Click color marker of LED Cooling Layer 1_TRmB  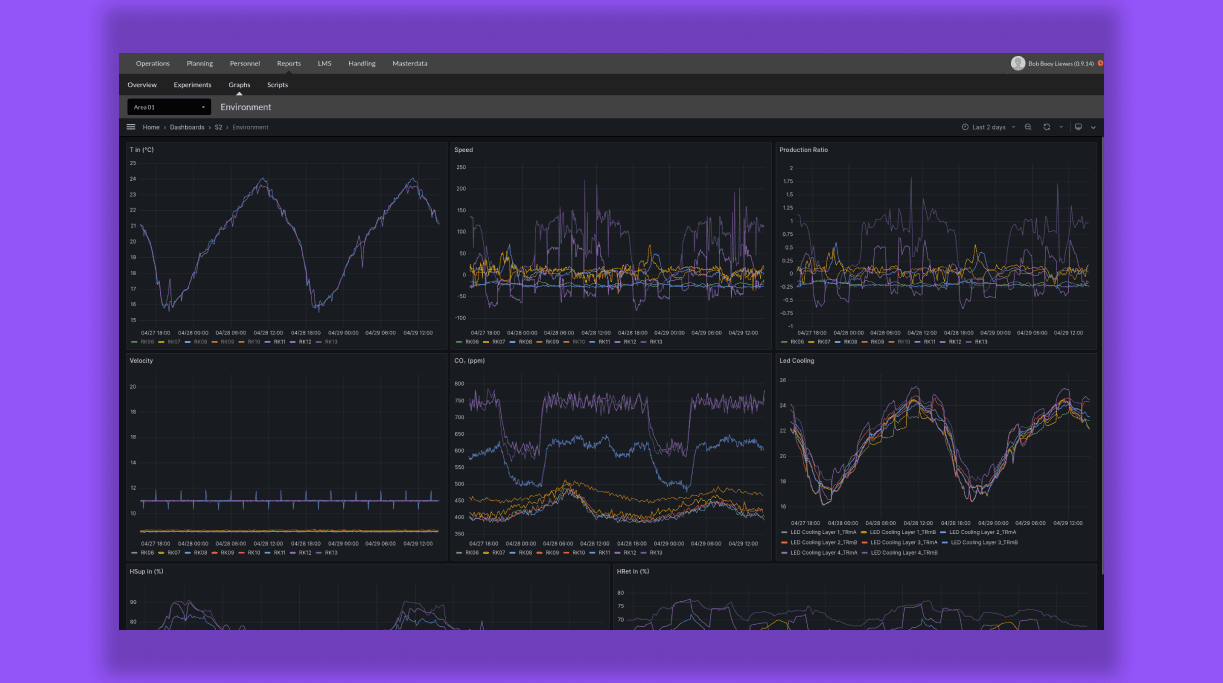[863, 532]
